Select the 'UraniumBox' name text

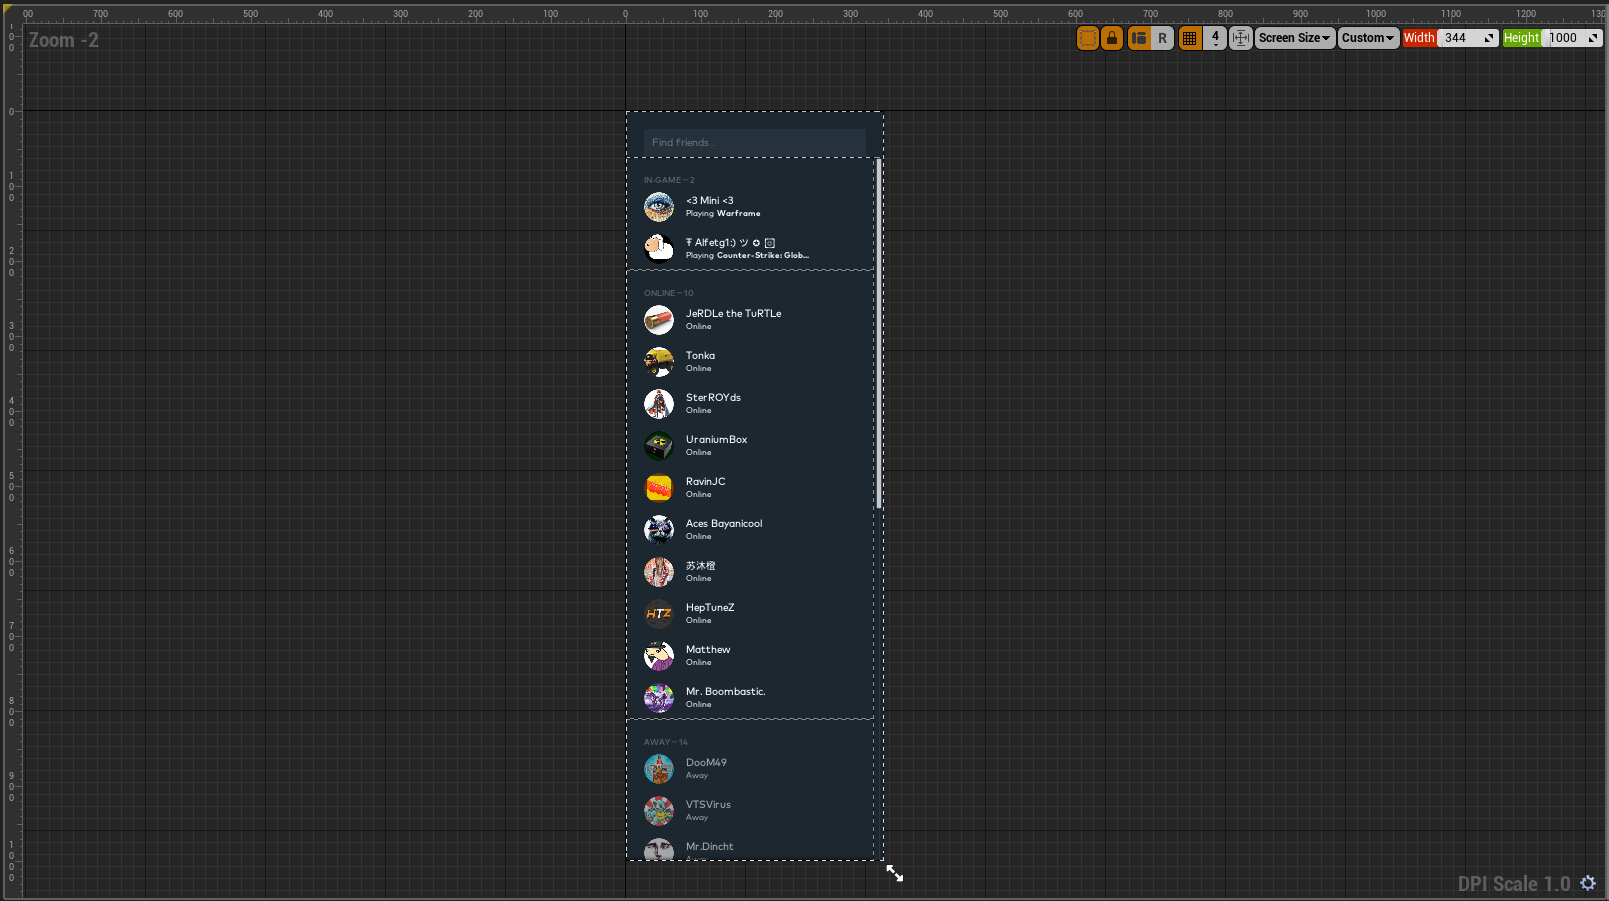click(716, 439)
